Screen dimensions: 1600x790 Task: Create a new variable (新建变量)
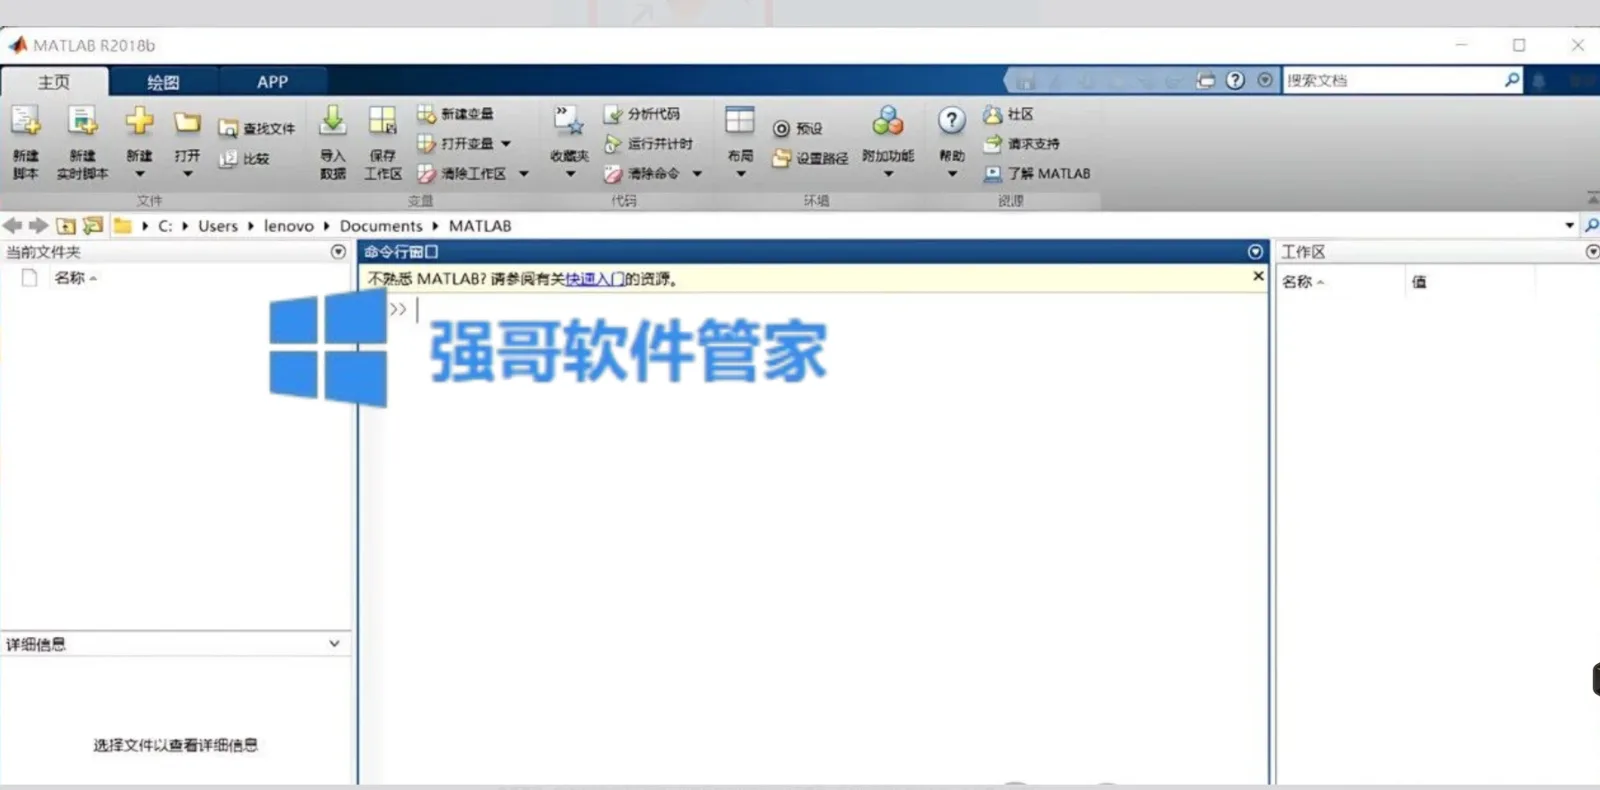pos(455,114)
